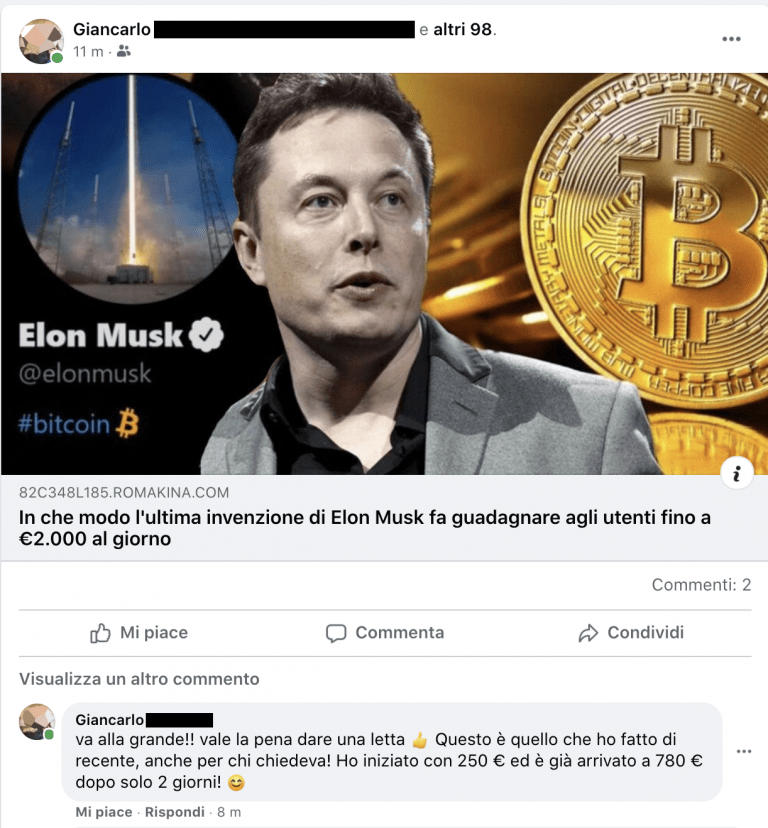The image size is (768, 828).
Task: Click the Condividi share arrow icon
Action: [588, 633]
